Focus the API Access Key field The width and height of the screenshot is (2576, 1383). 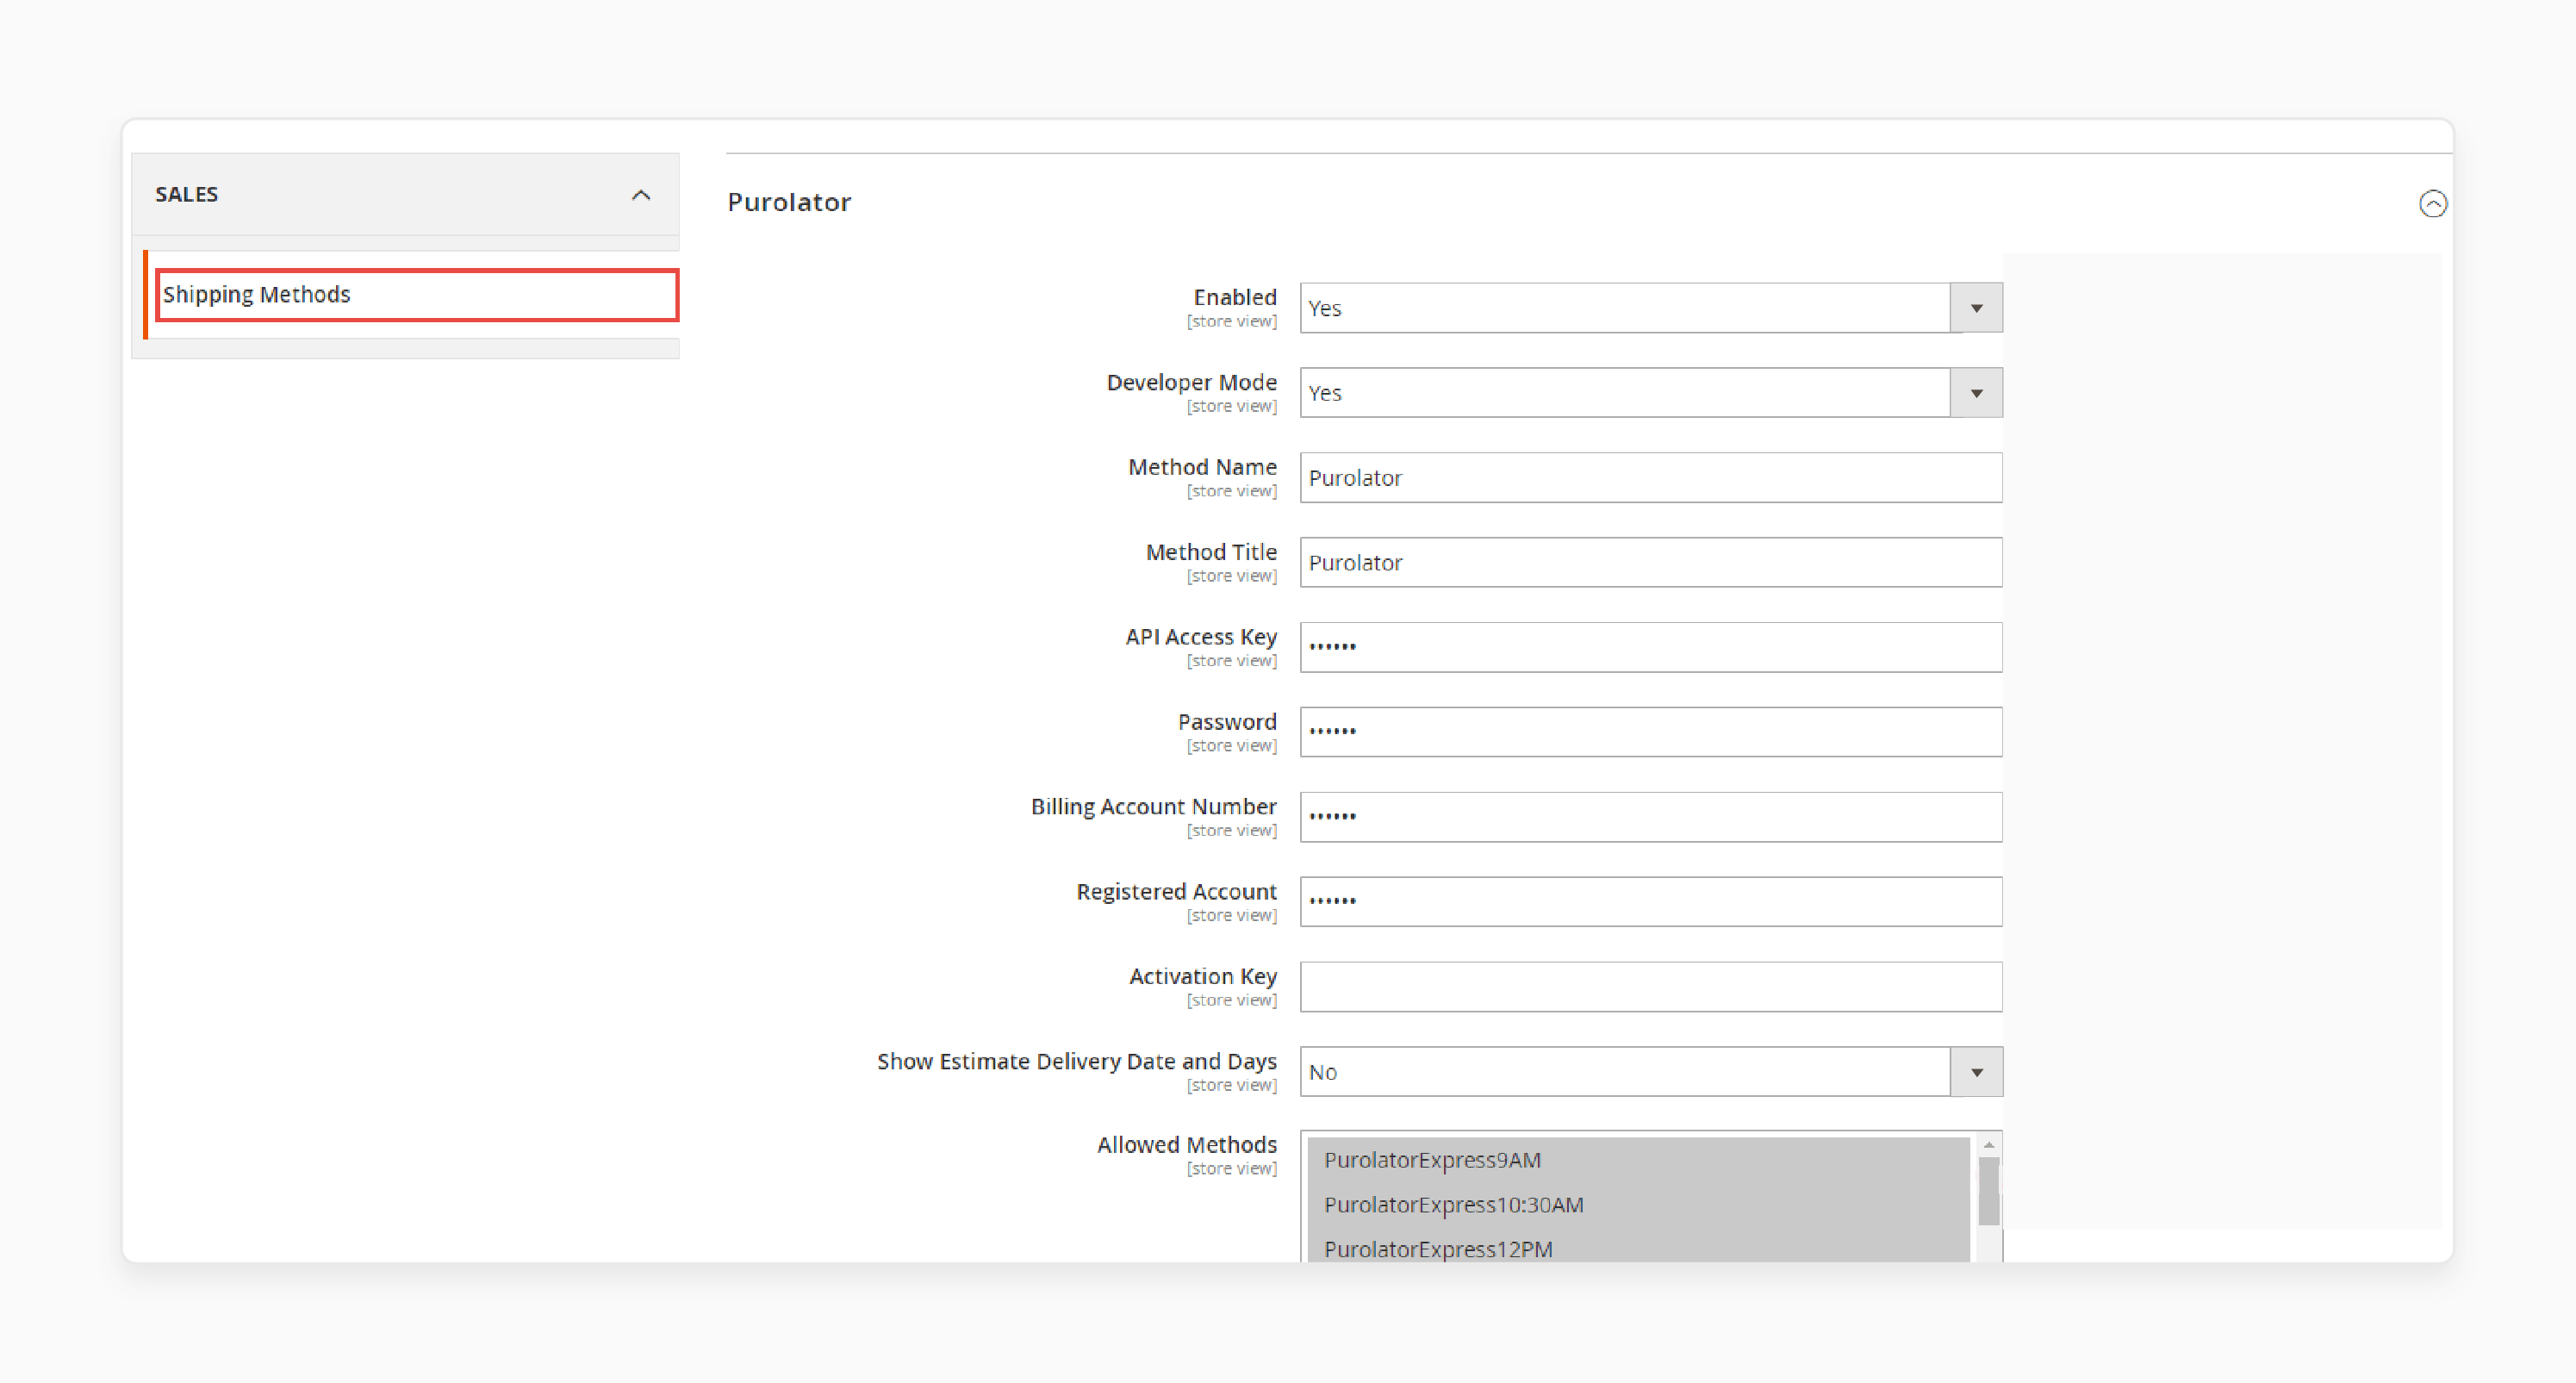(1650, 647)
